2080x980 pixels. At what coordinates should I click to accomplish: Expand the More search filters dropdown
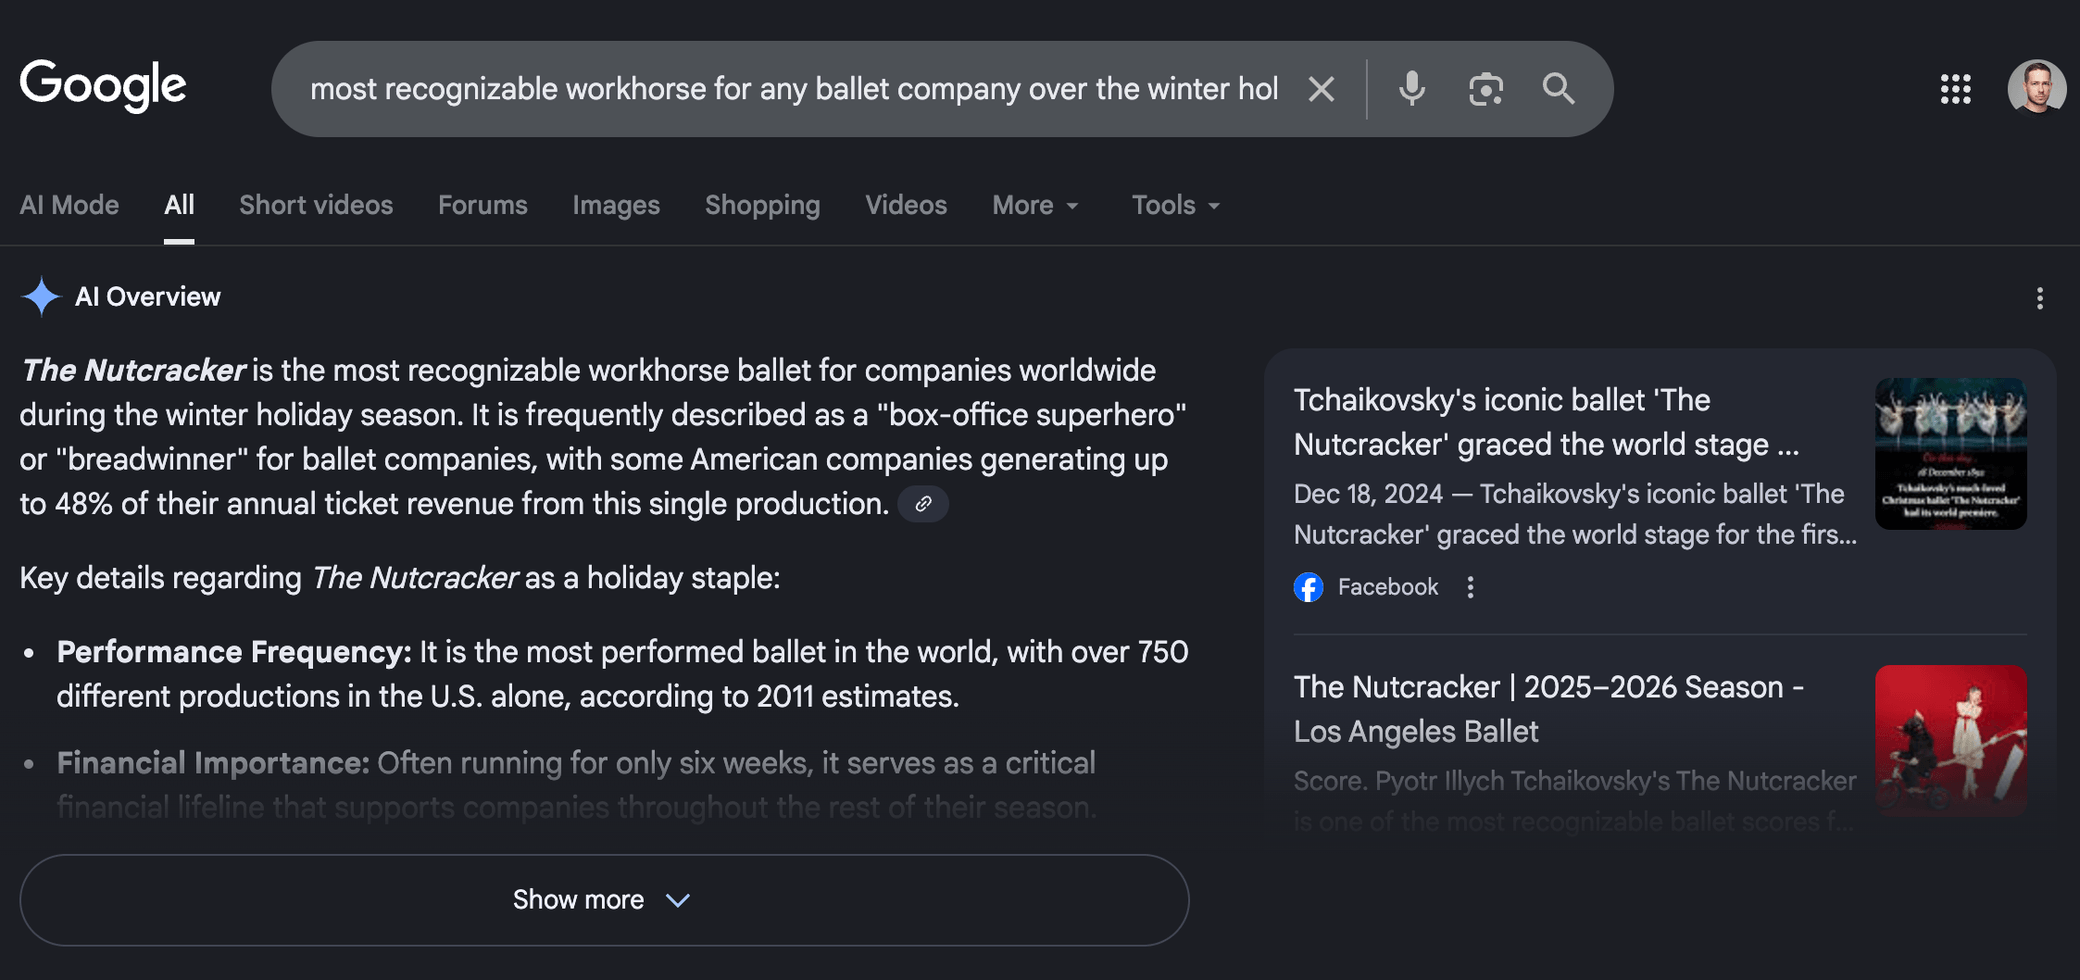tap(1035, 205)
